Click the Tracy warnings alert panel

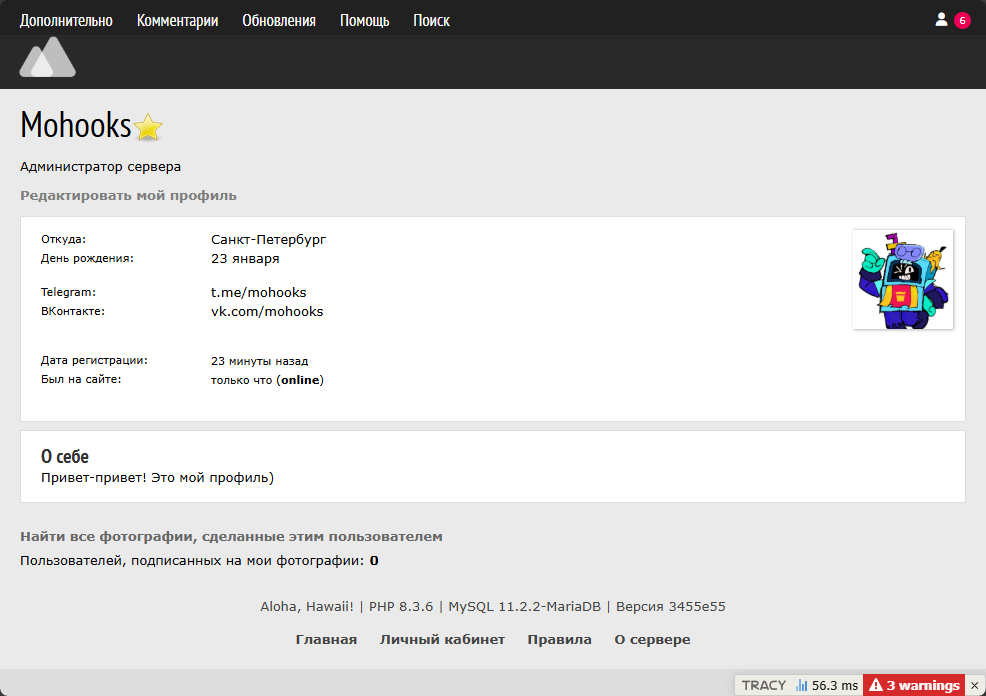point(914,685)
